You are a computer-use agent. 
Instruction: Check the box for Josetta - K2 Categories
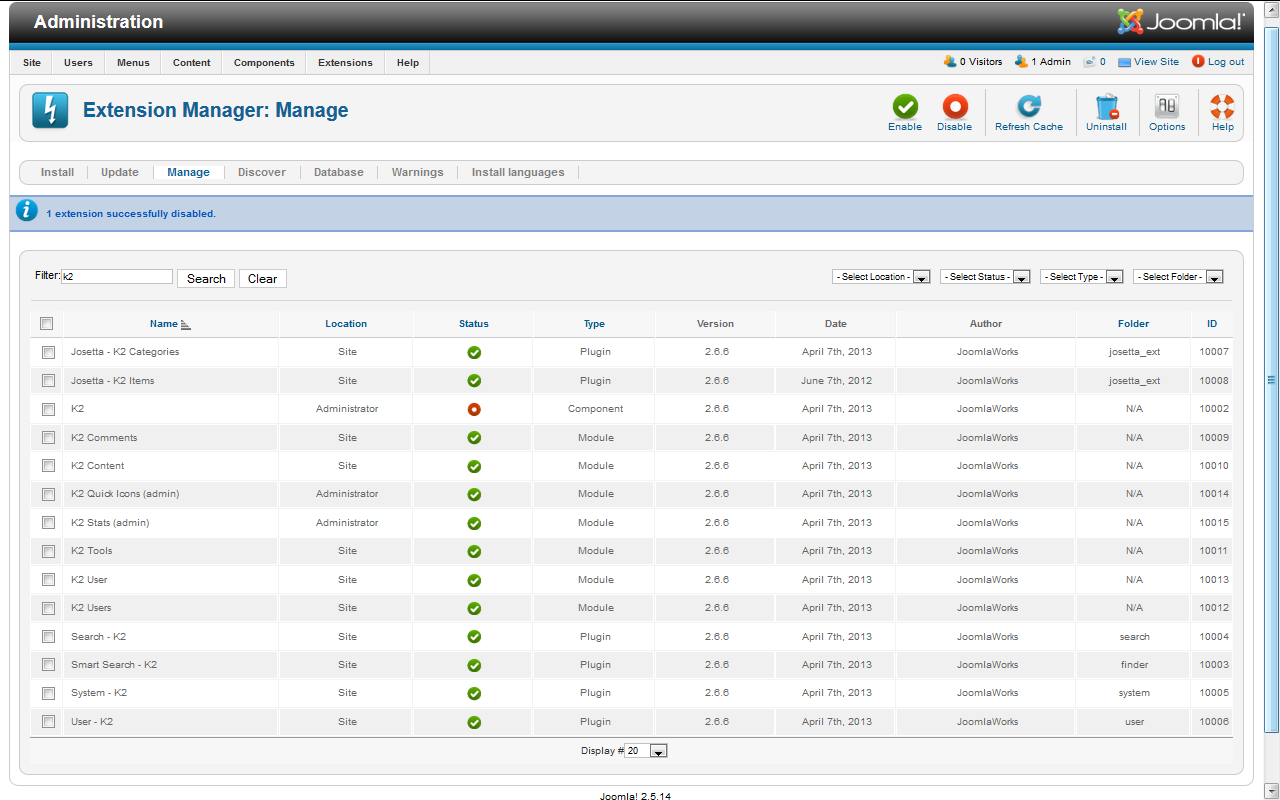click(x=48, y=352)
